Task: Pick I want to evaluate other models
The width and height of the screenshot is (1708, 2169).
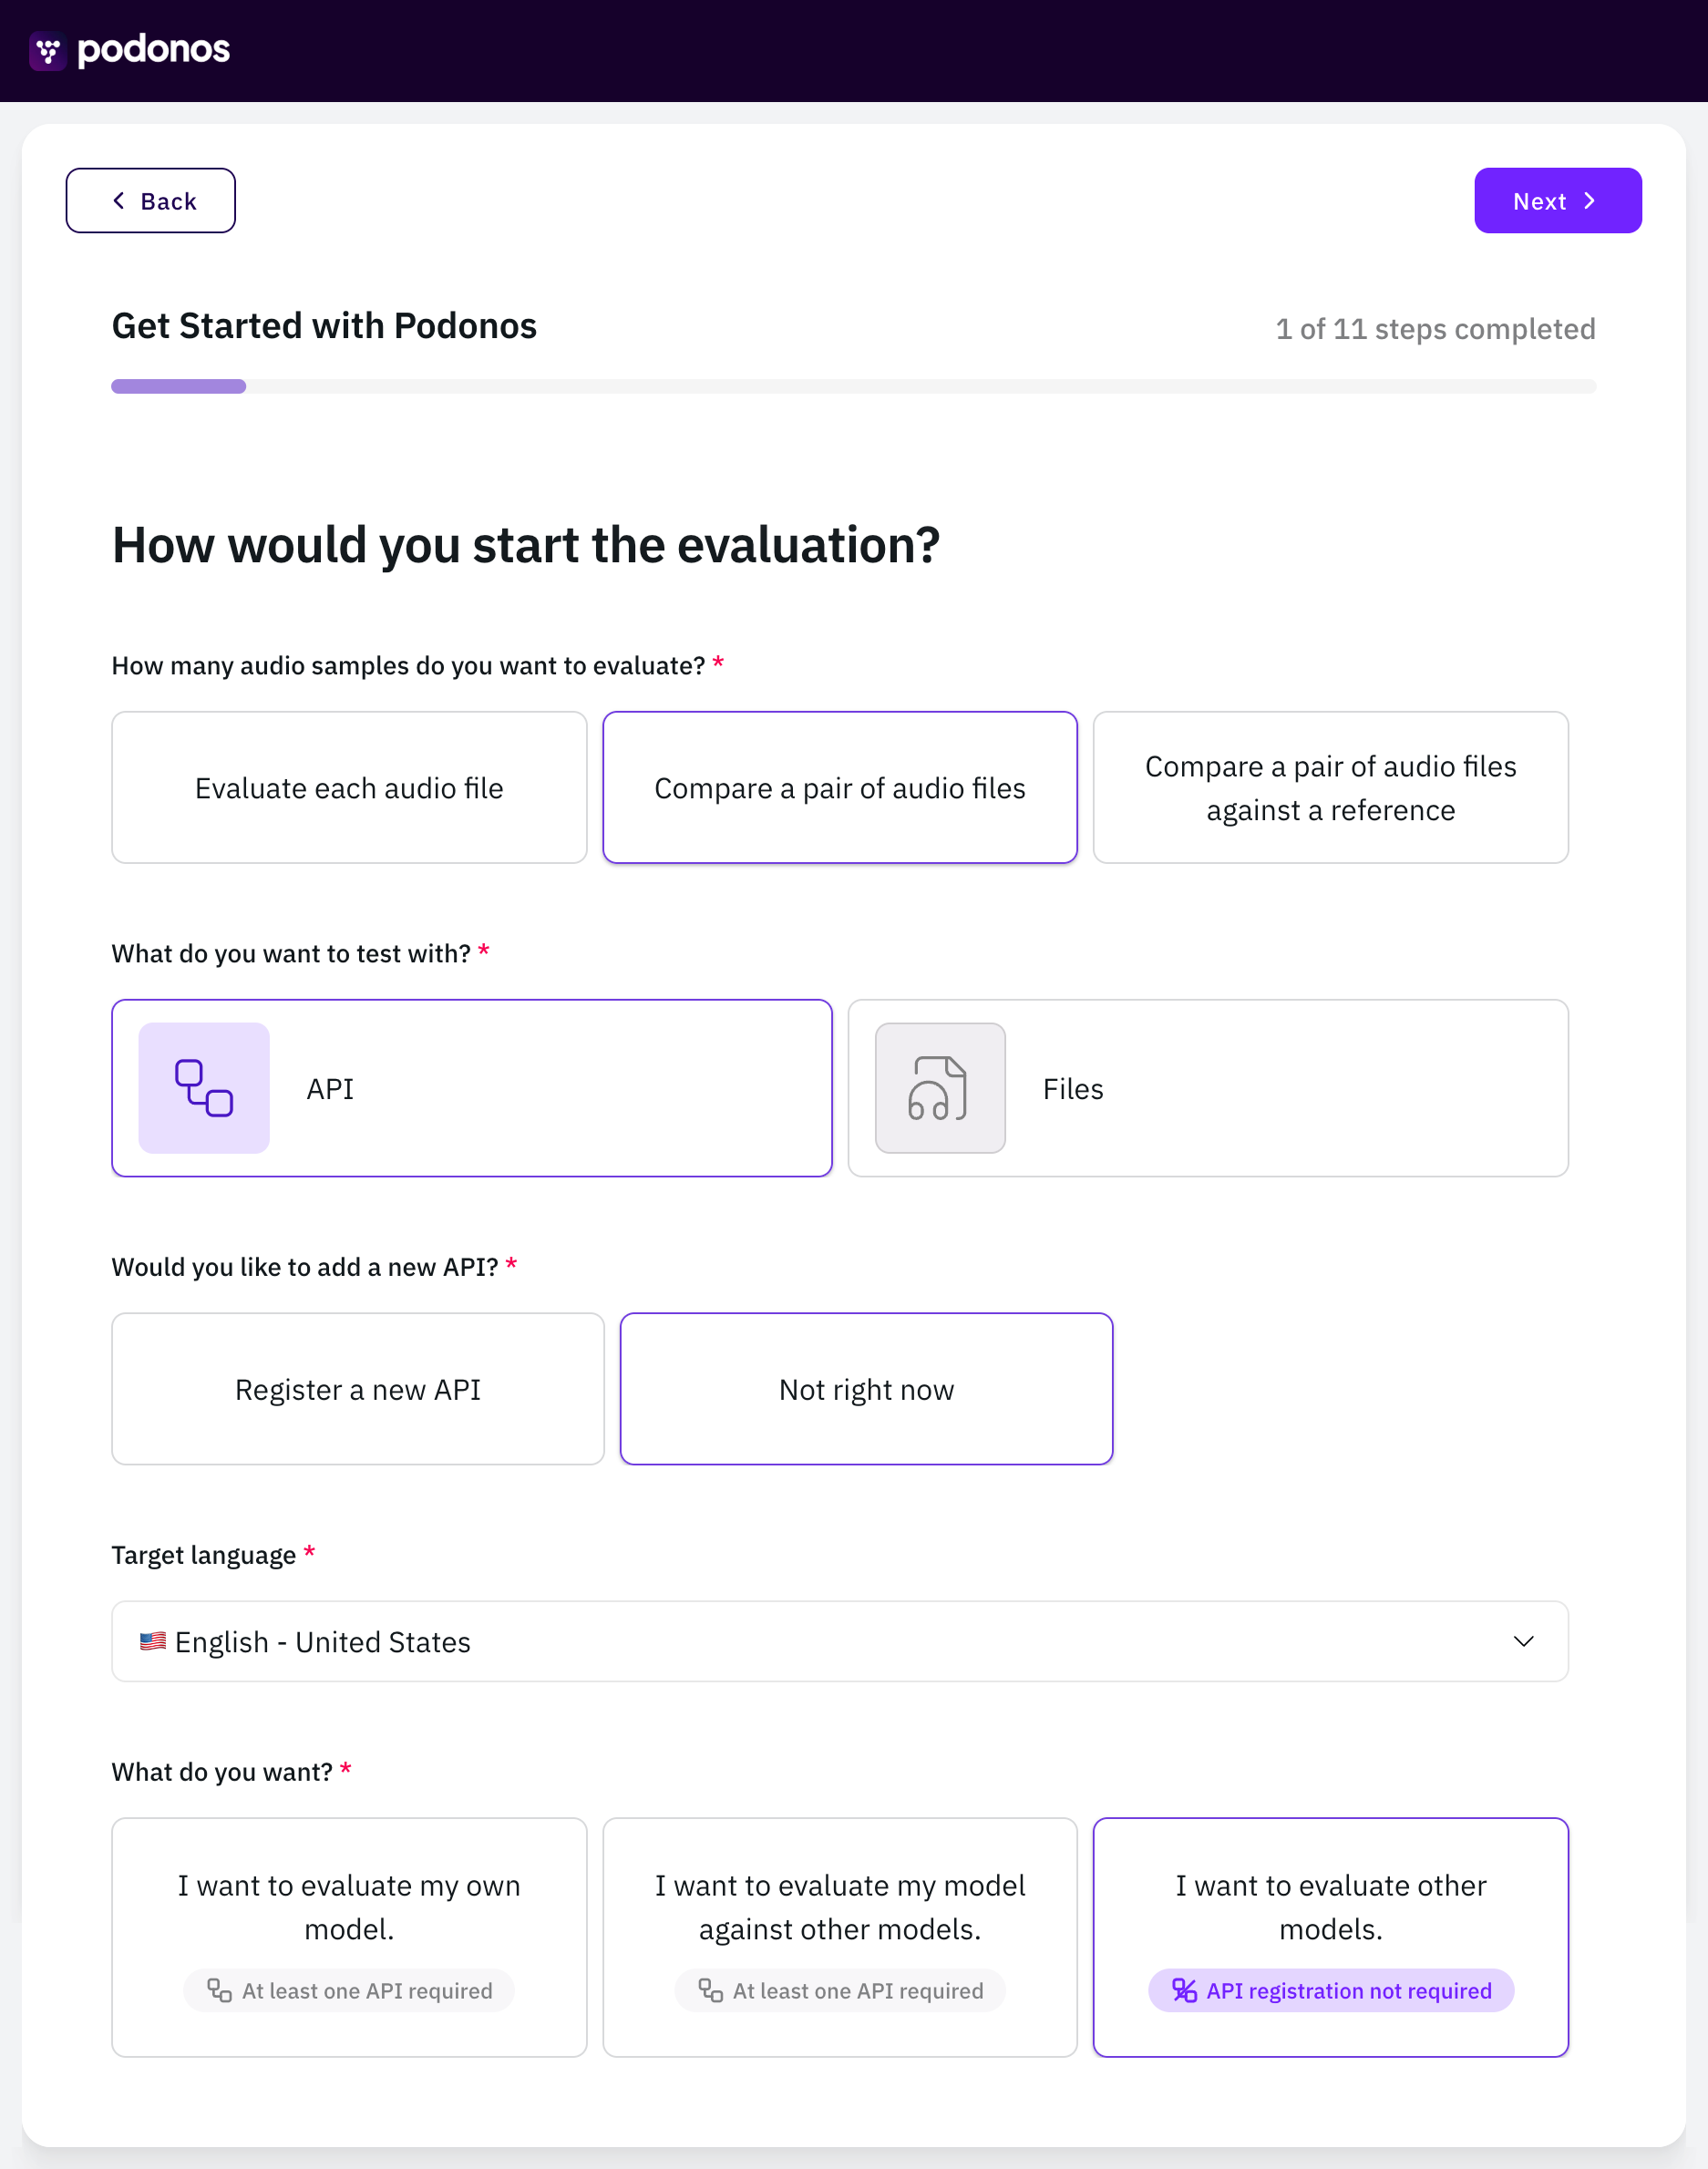Action: [1330, 1937]
